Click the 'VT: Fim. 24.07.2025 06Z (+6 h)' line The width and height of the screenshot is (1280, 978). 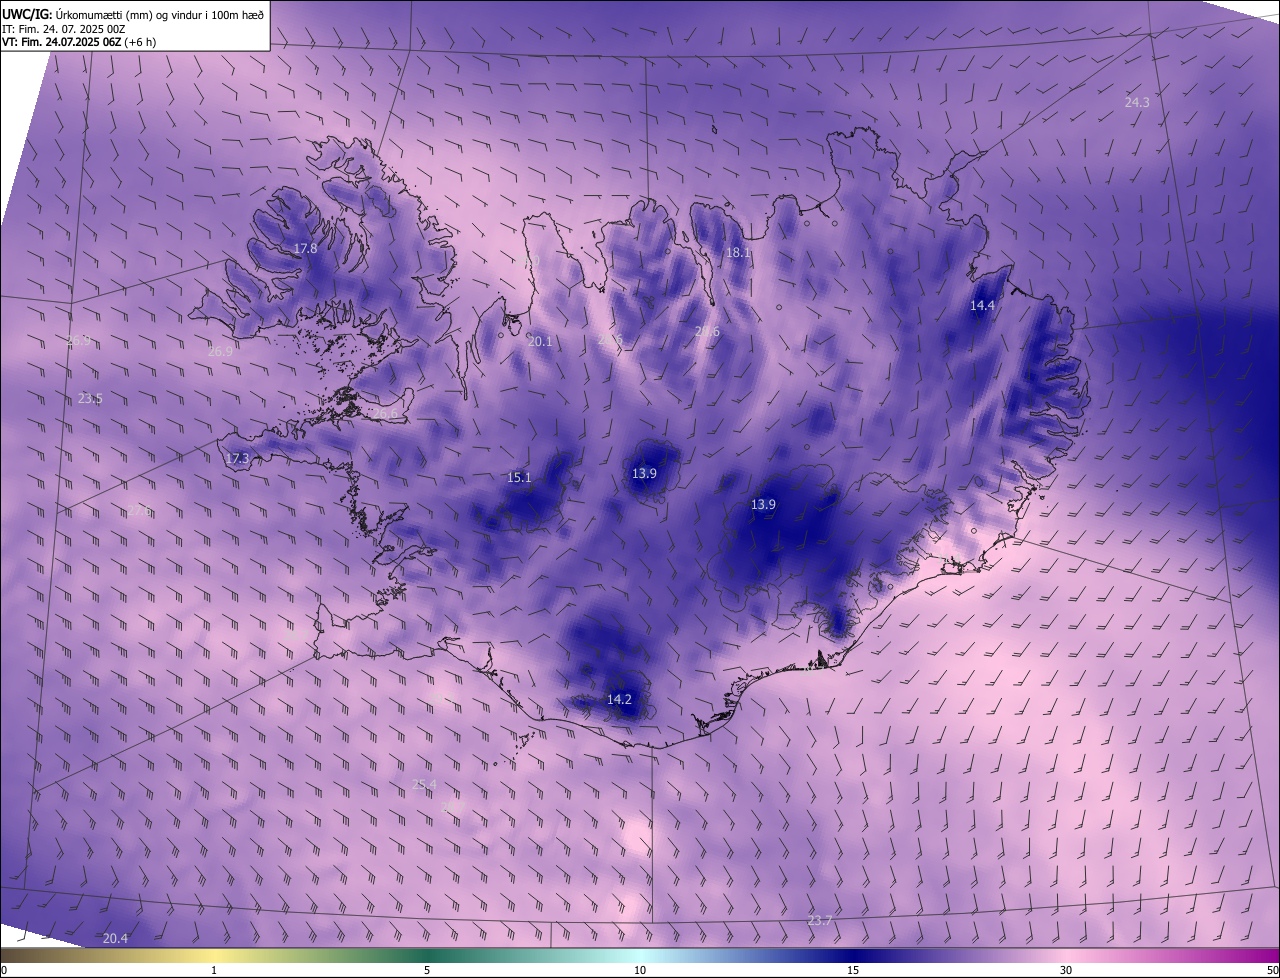tap(78, 42)
